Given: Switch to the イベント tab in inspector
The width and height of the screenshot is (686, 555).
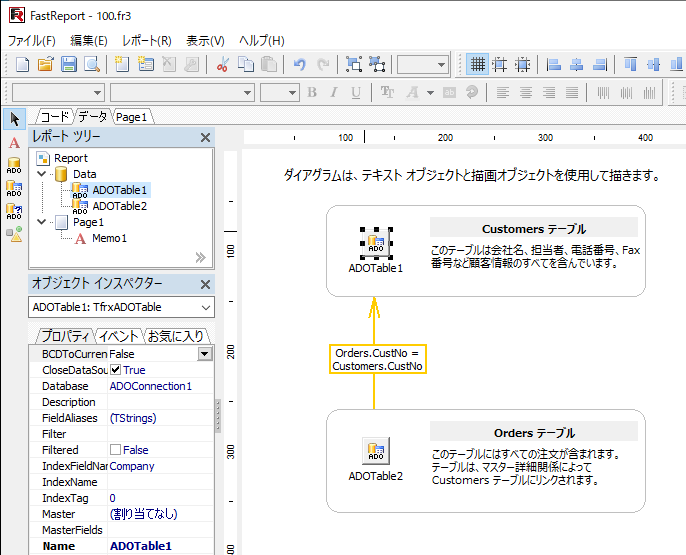Looking at the screenshot, I should click(118, 335).
